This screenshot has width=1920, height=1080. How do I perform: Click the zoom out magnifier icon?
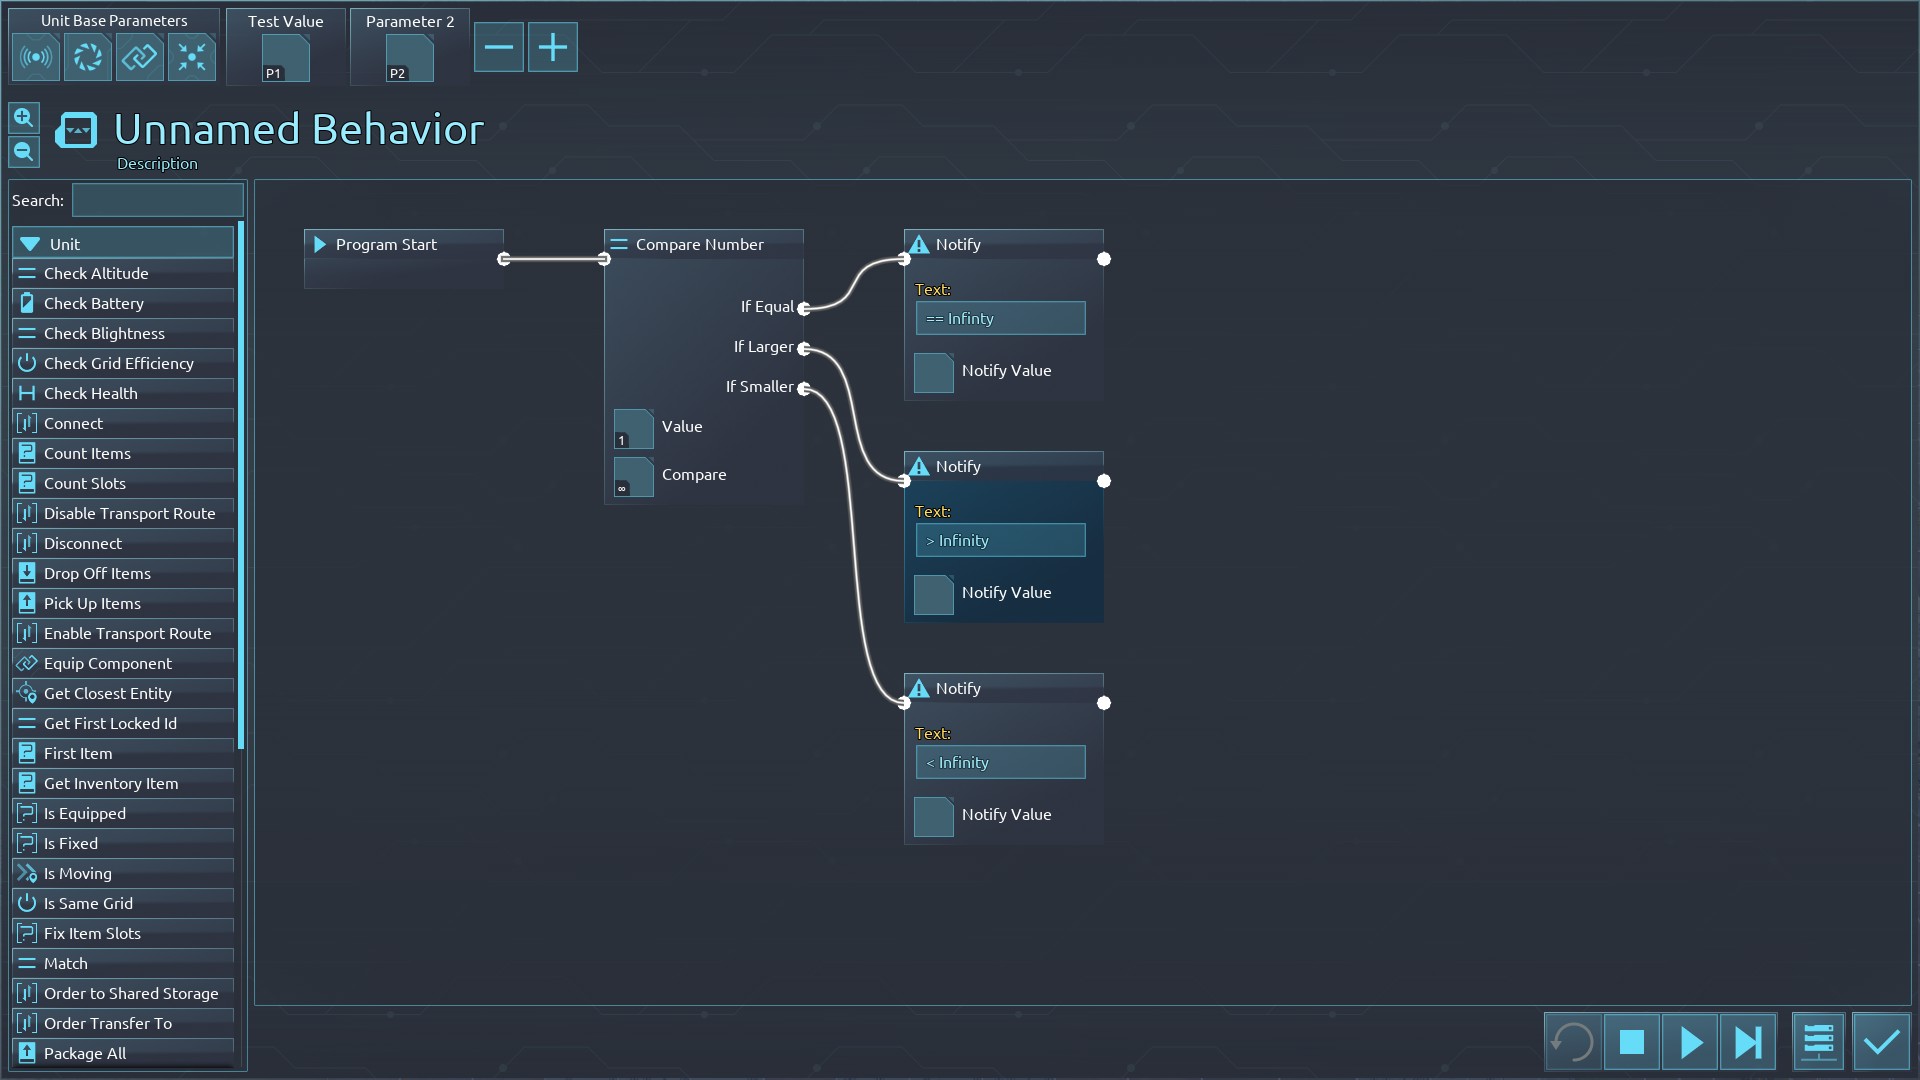point(24,152)
